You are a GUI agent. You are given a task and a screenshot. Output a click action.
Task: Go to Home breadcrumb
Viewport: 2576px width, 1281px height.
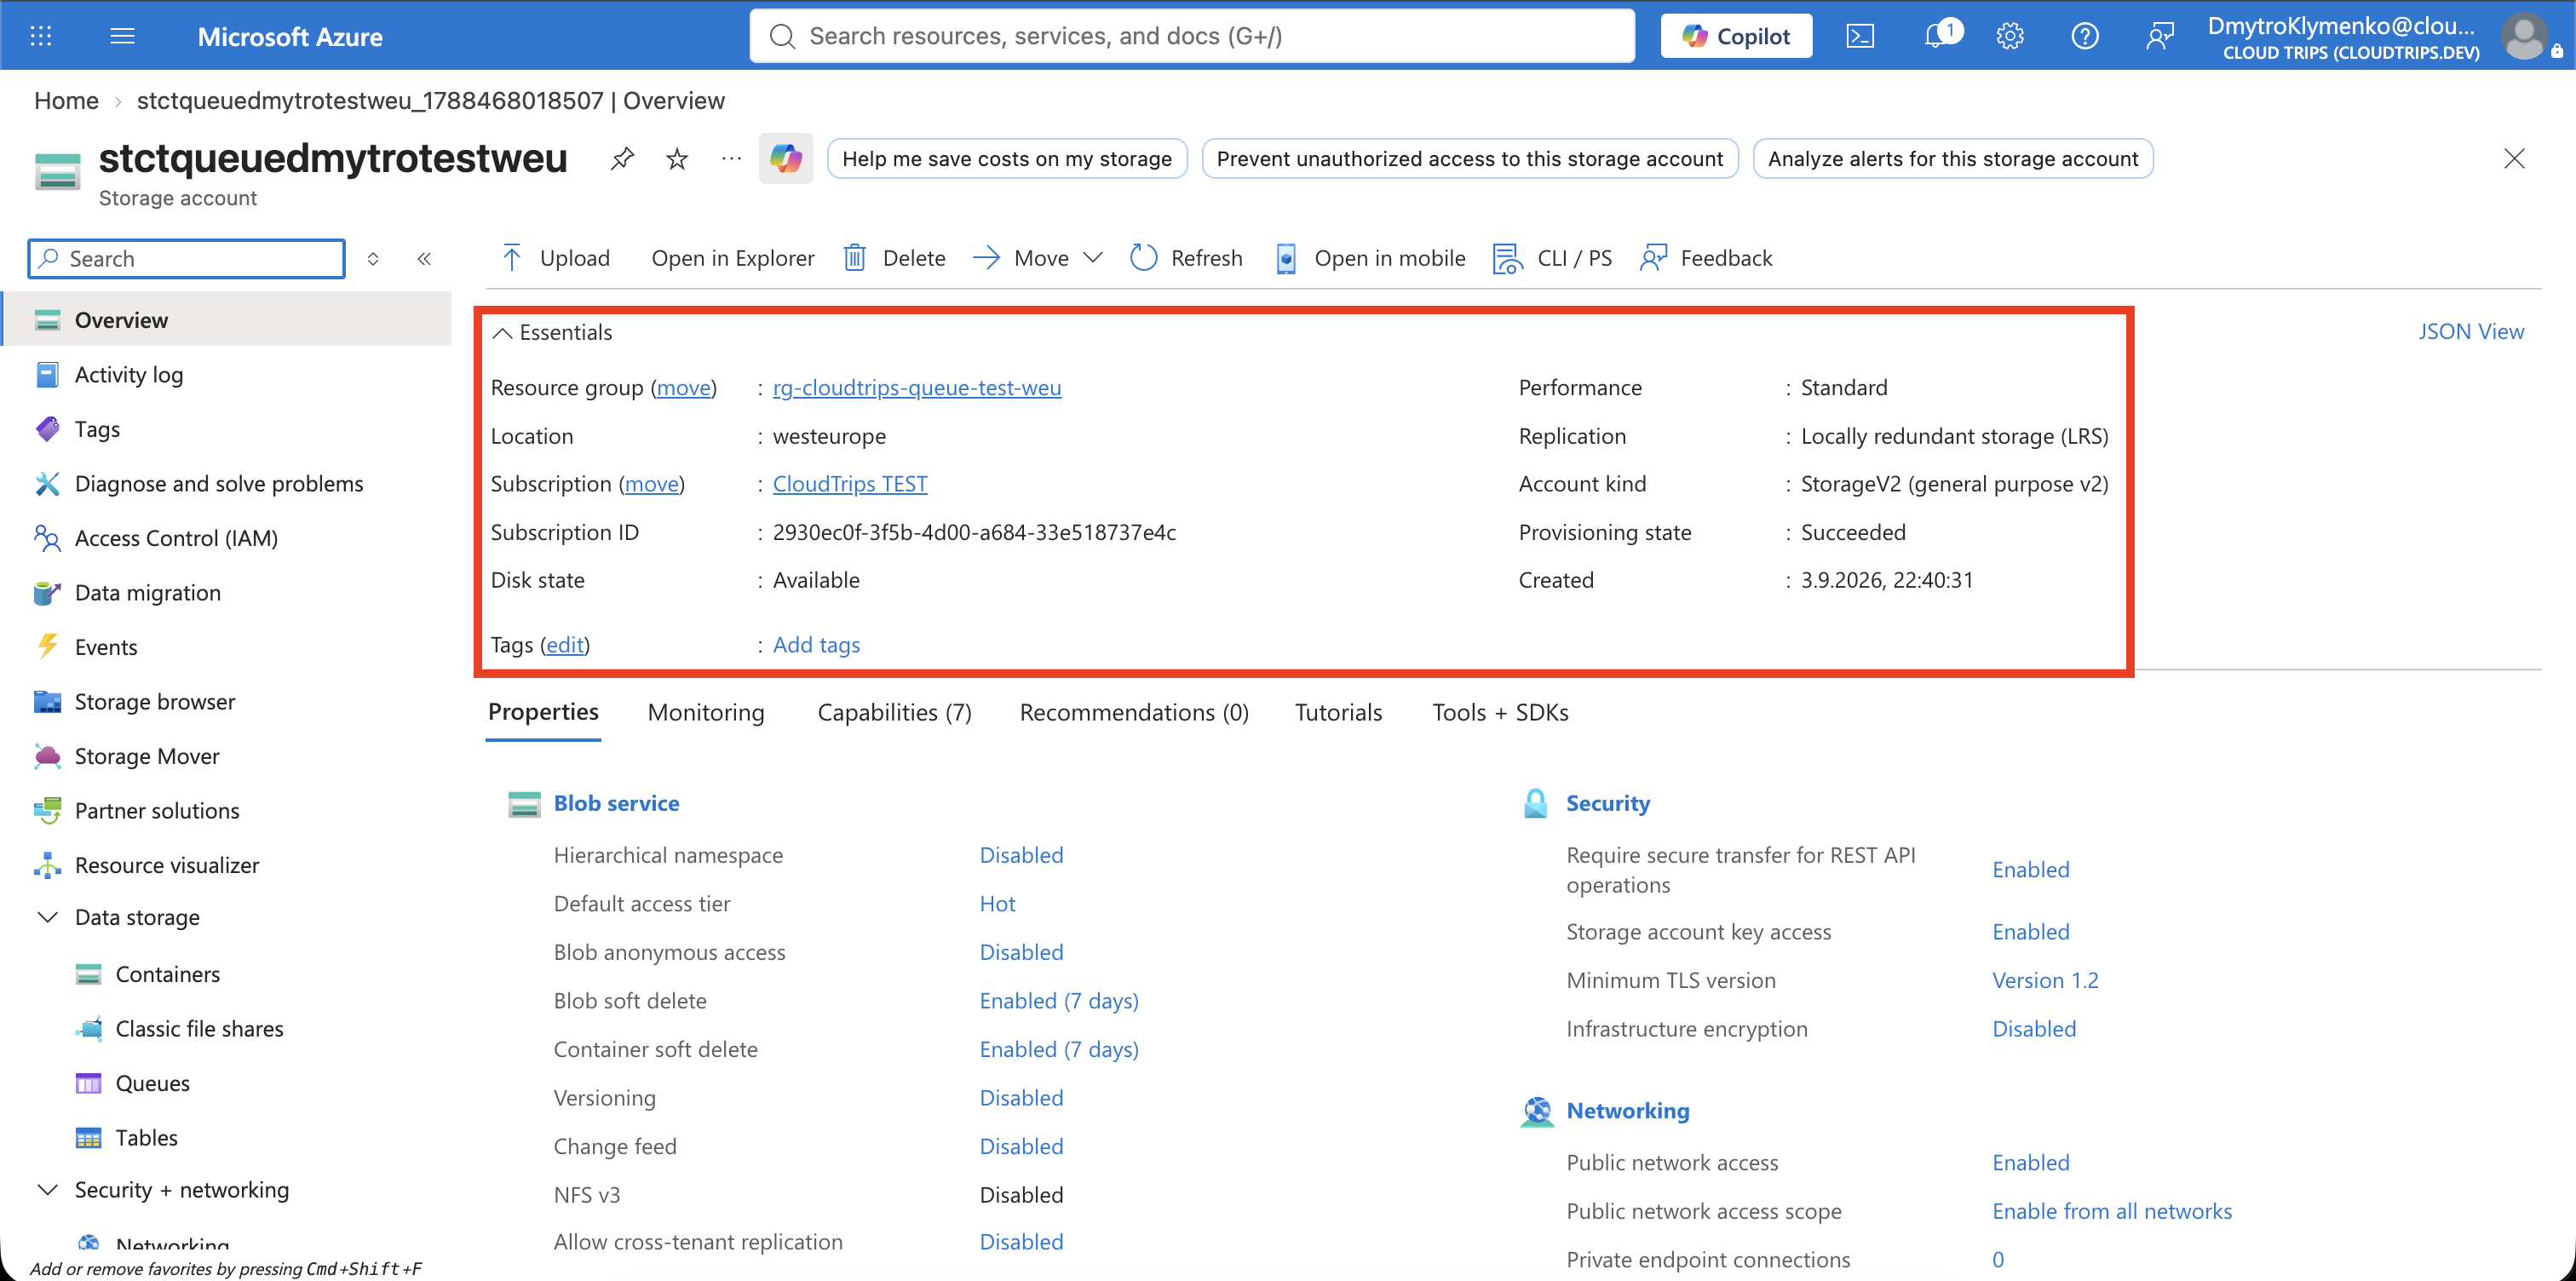tap(66, 101)
